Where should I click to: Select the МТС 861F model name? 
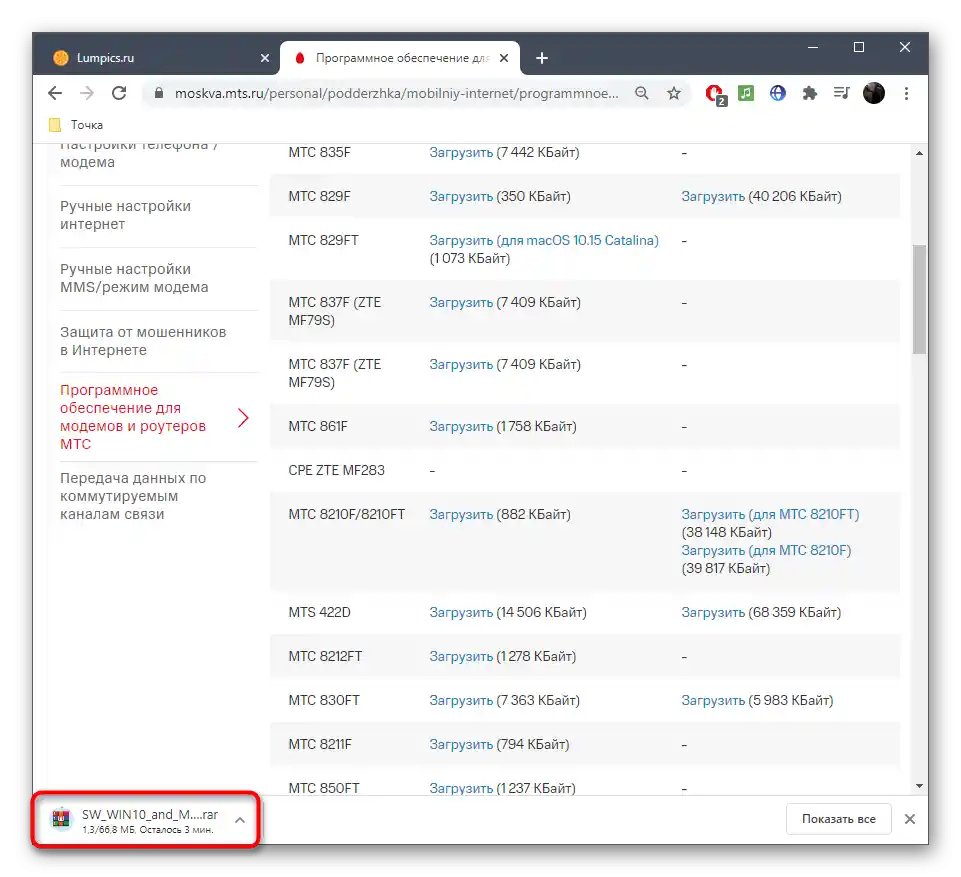317,426
